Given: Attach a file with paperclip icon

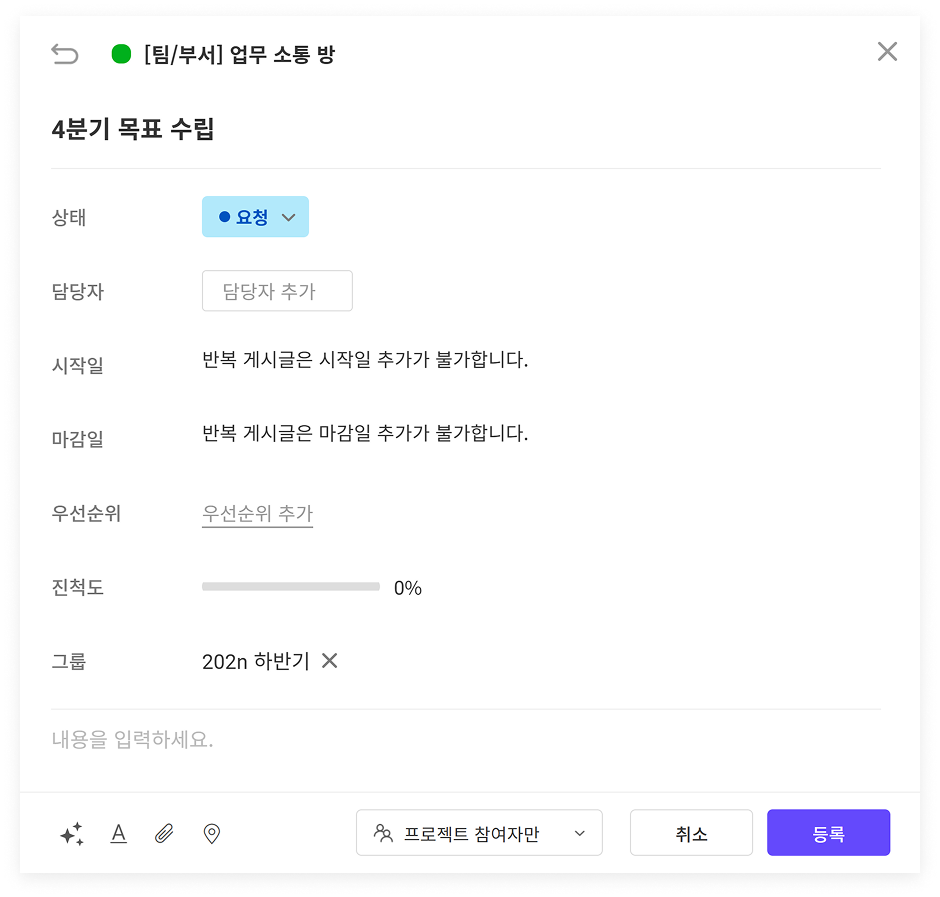Looking at the screenshot, I should point(164,834).
